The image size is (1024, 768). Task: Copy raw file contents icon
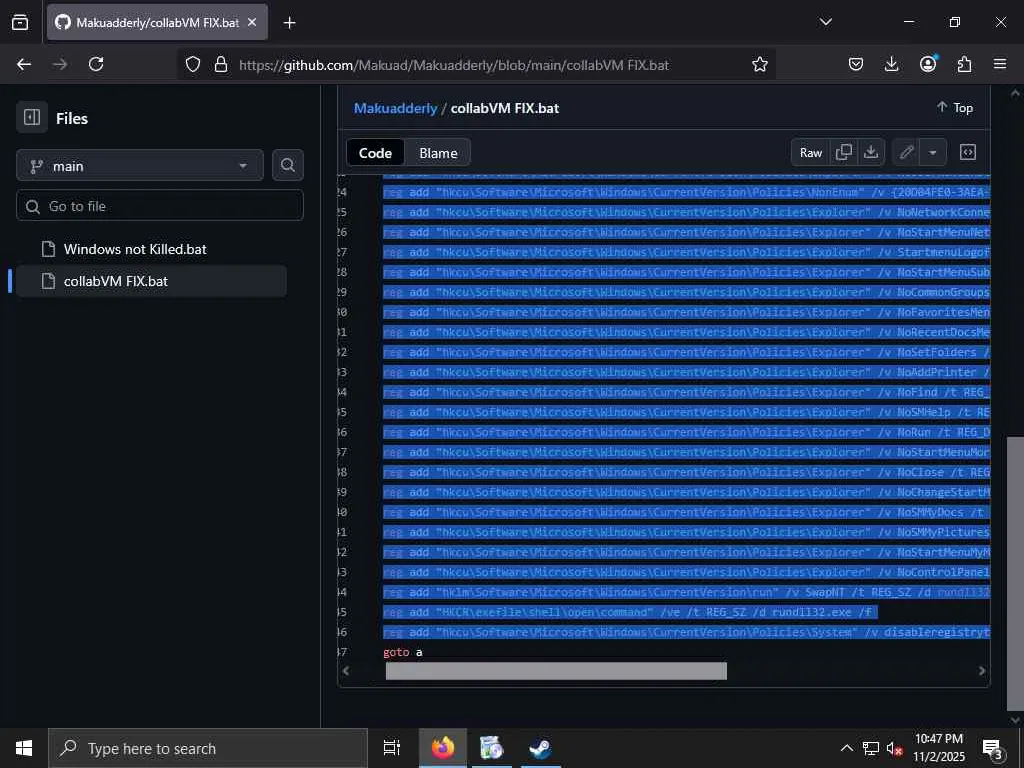pos(844,152)
